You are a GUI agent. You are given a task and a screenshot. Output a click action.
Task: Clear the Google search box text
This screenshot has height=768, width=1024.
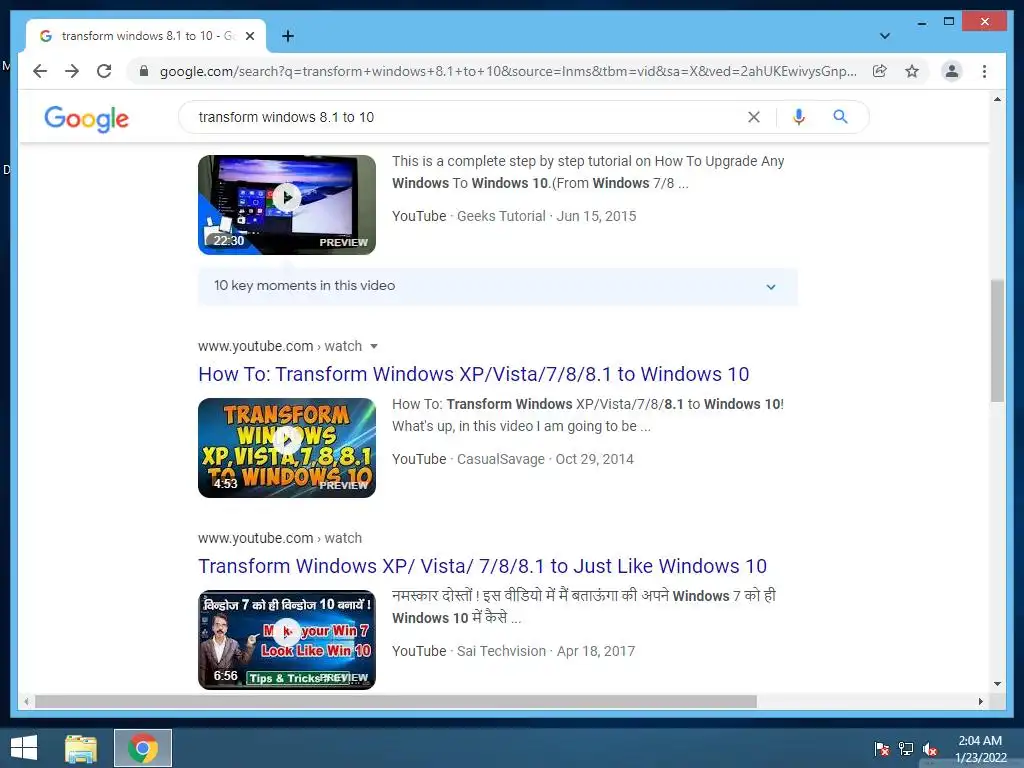(754, 117)
